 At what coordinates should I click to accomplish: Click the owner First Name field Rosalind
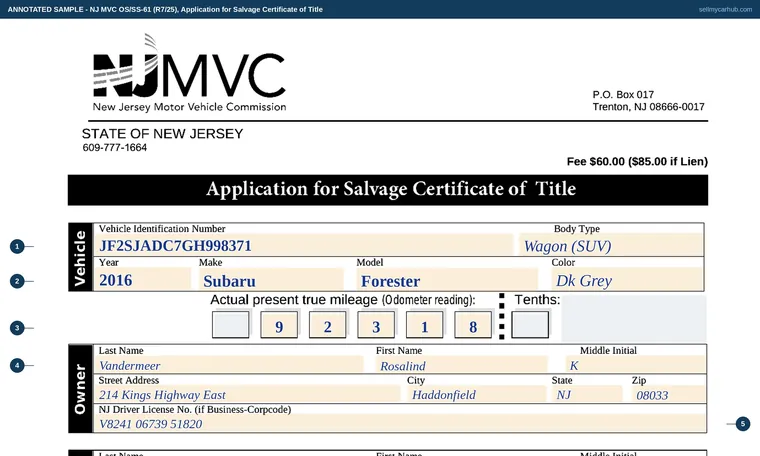[x=462, y=365]
